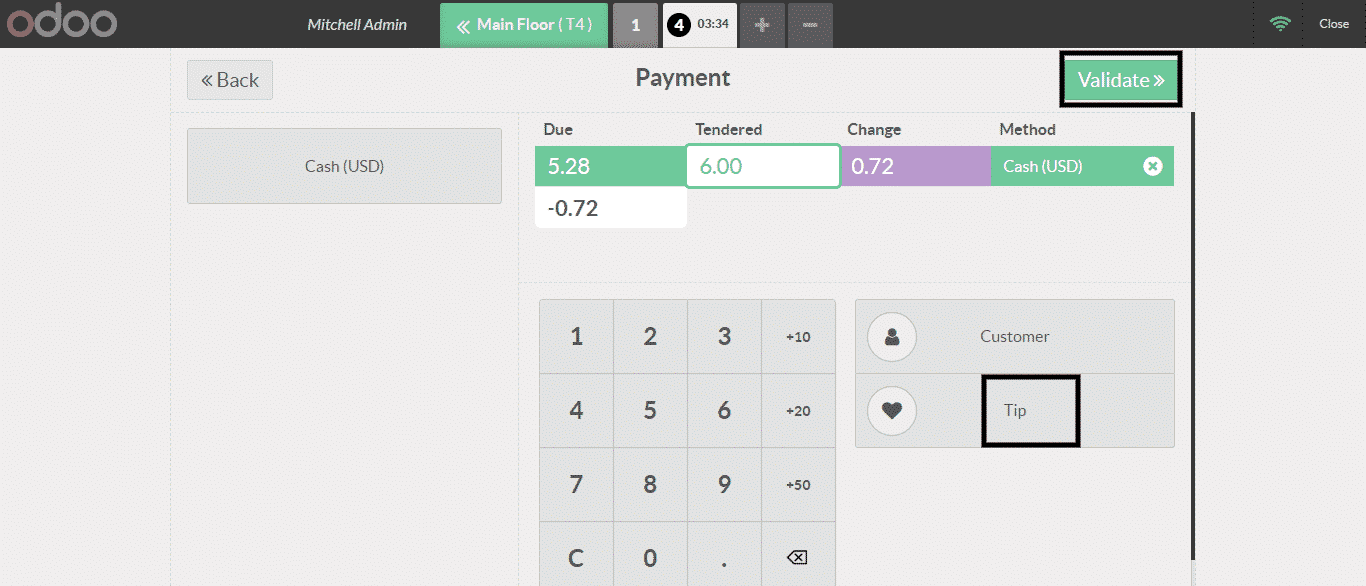
Task: Go back to the order screen
Action: pos(230,80)
